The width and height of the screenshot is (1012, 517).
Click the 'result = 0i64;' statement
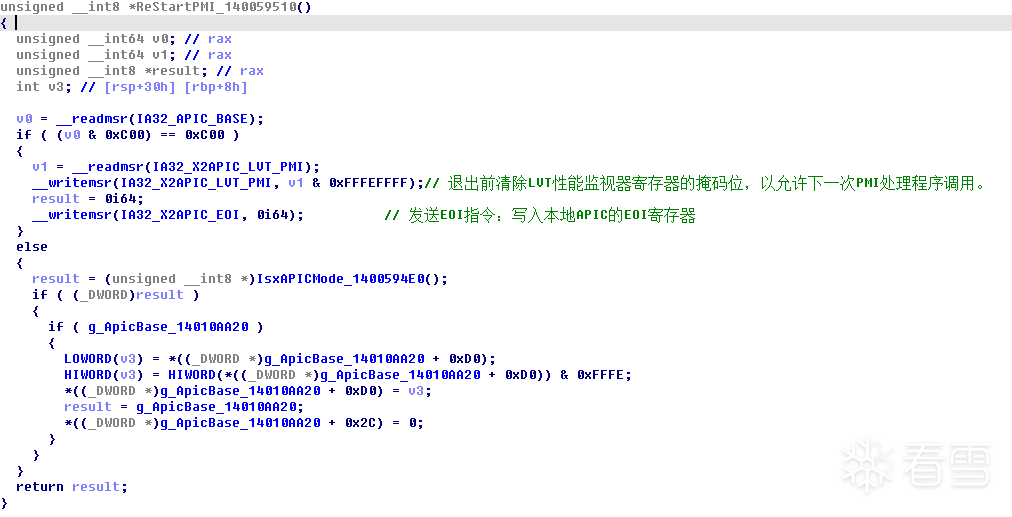(88, 199)
